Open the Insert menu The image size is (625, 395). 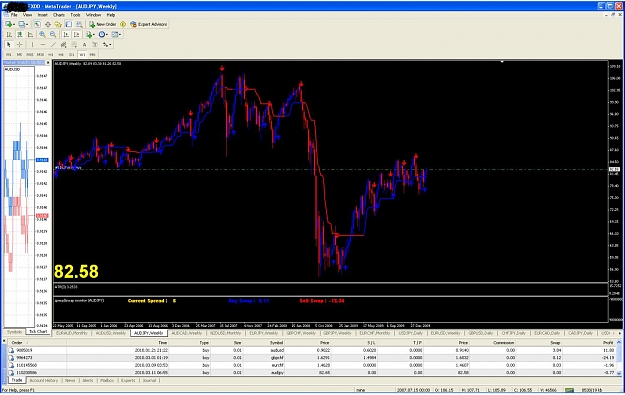point(42,15)
